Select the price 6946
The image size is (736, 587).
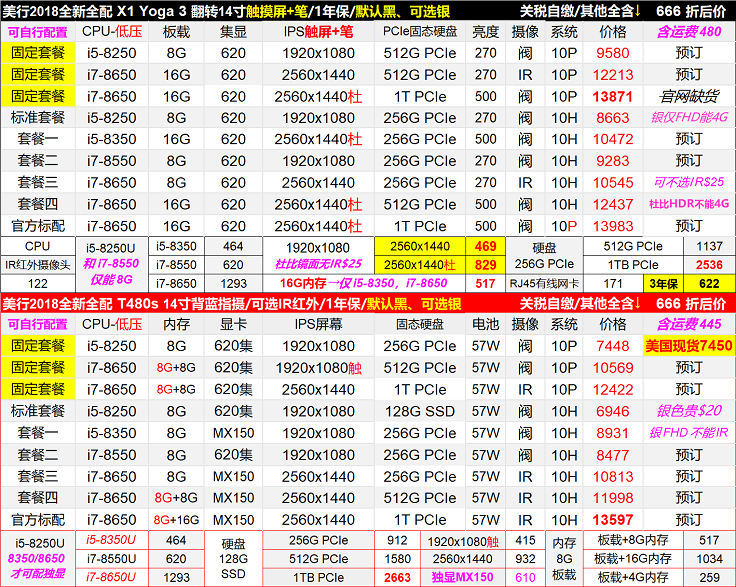point(613,411)
